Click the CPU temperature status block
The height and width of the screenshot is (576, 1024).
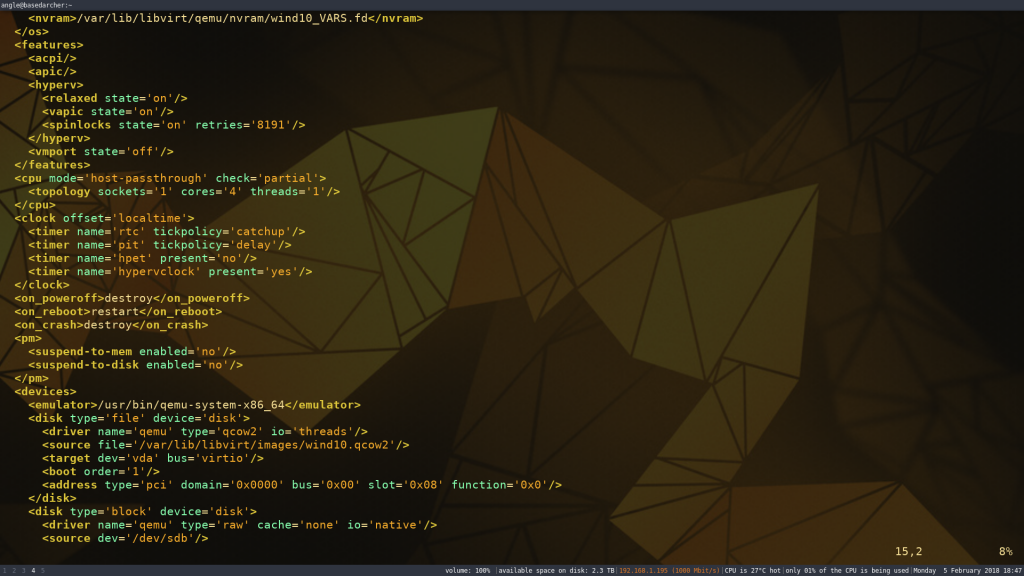tap(753, 571)
